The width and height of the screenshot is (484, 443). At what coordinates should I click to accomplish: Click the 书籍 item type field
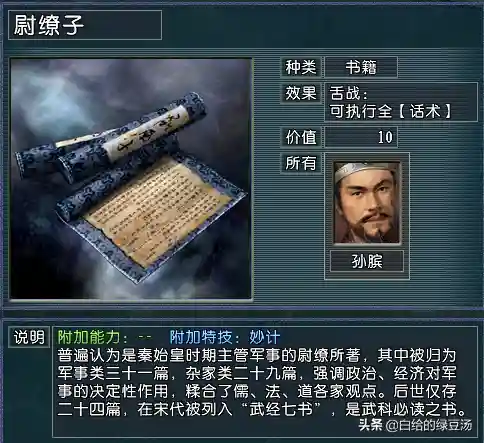[361, 67]
